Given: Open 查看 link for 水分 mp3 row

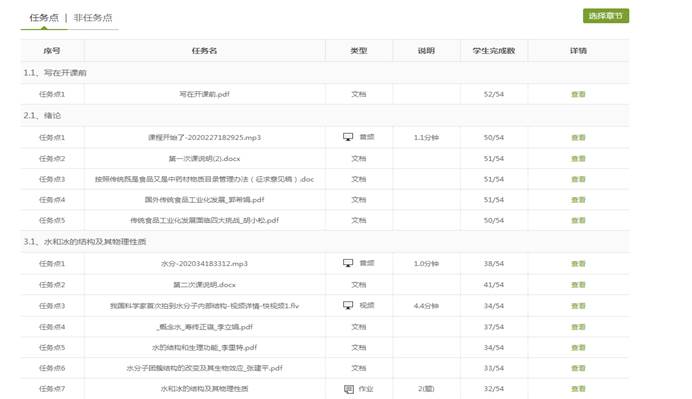Looking at the screenshot, I should click(578, 263).
